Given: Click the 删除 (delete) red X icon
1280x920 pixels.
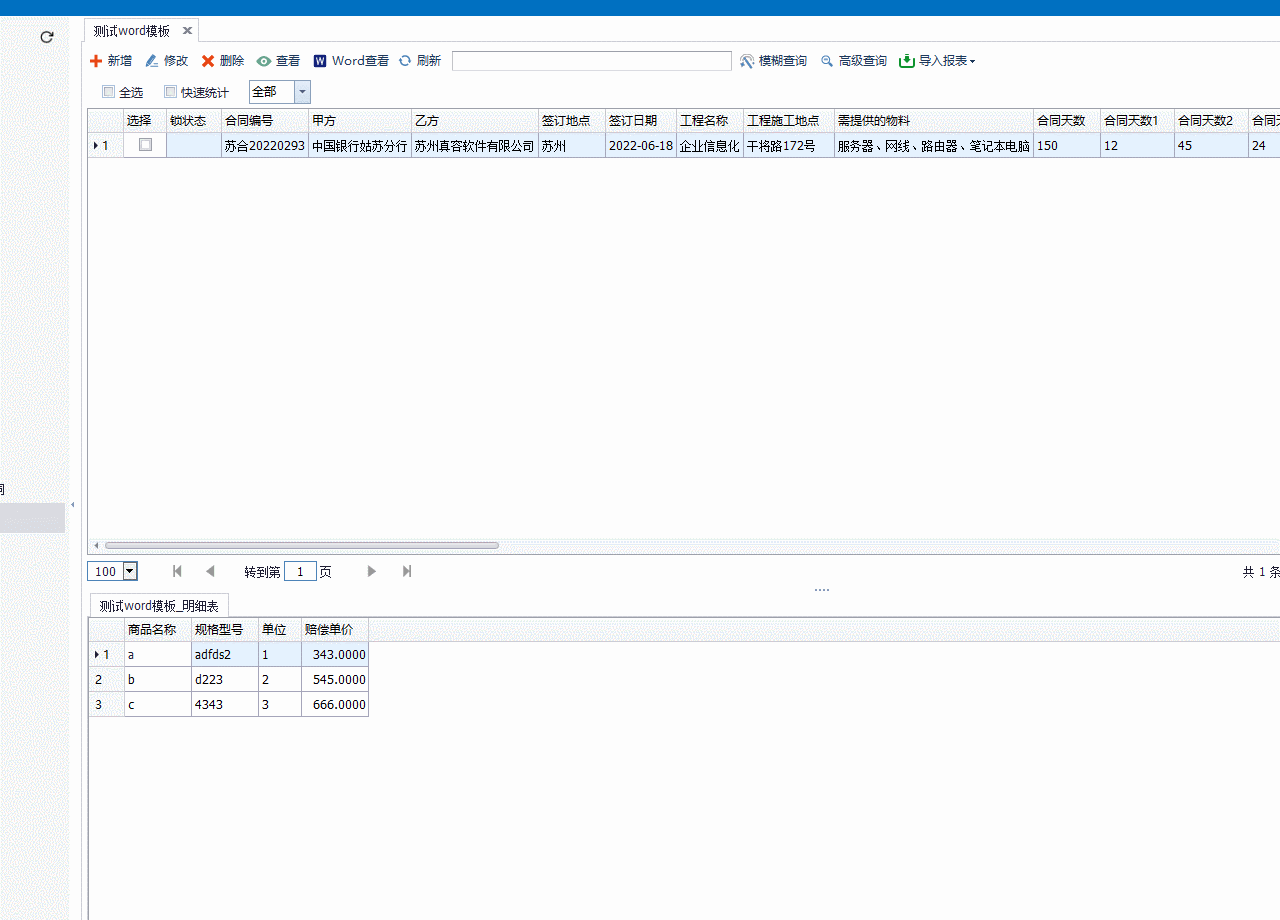Looking at the screenshot, I should click(208, 61).
